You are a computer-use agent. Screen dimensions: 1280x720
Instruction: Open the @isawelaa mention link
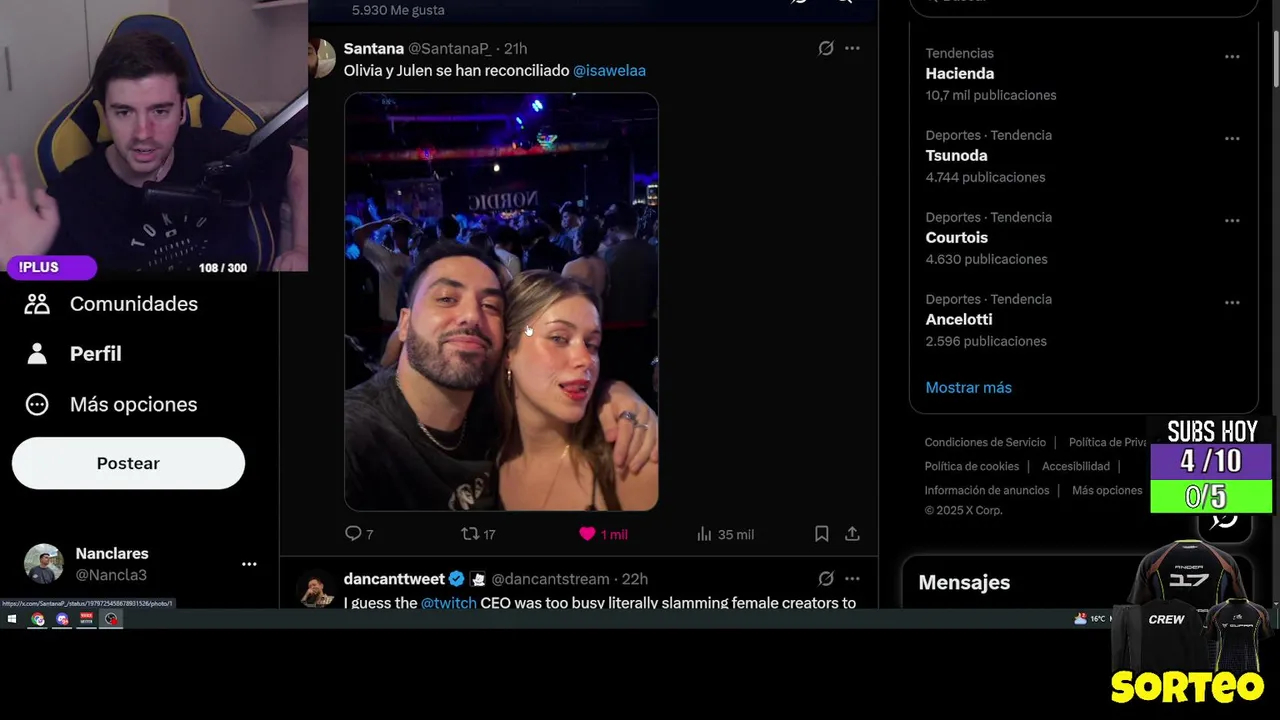point(609,71)
